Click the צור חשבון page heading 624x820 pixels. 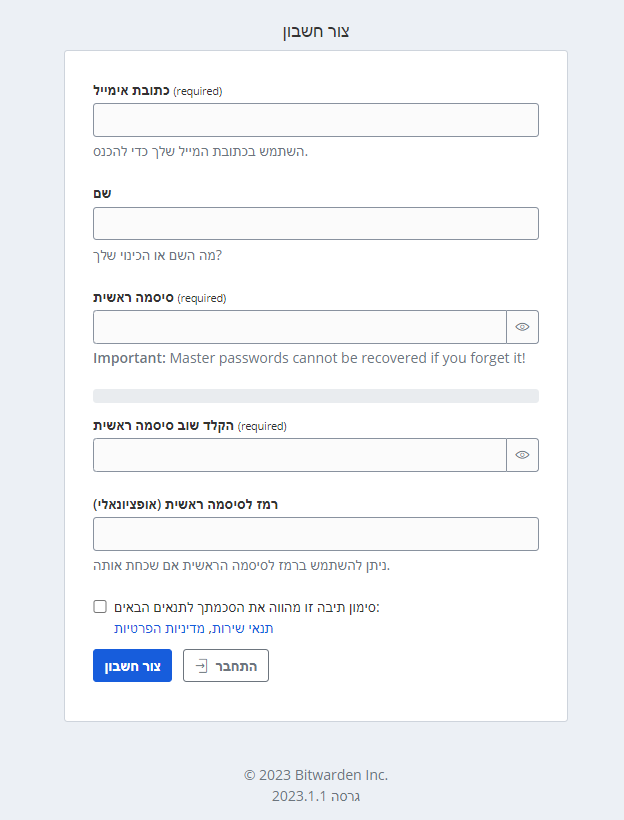[315, 31]
